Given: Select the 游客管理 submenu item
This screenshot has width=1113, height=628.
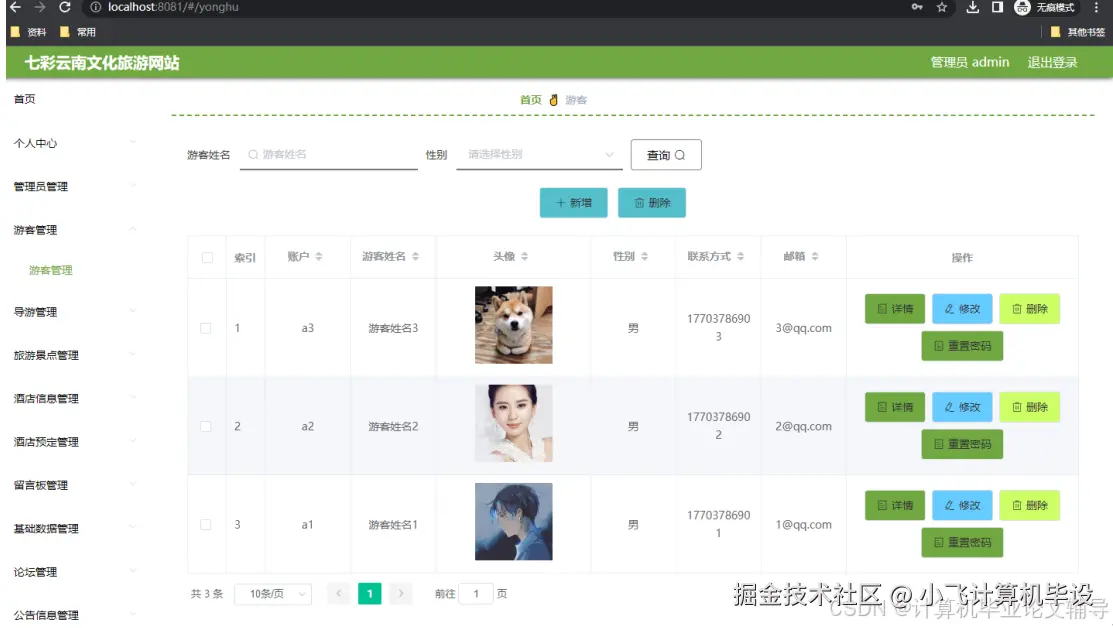Looking at the screenshot, I should tap(50, 270).
